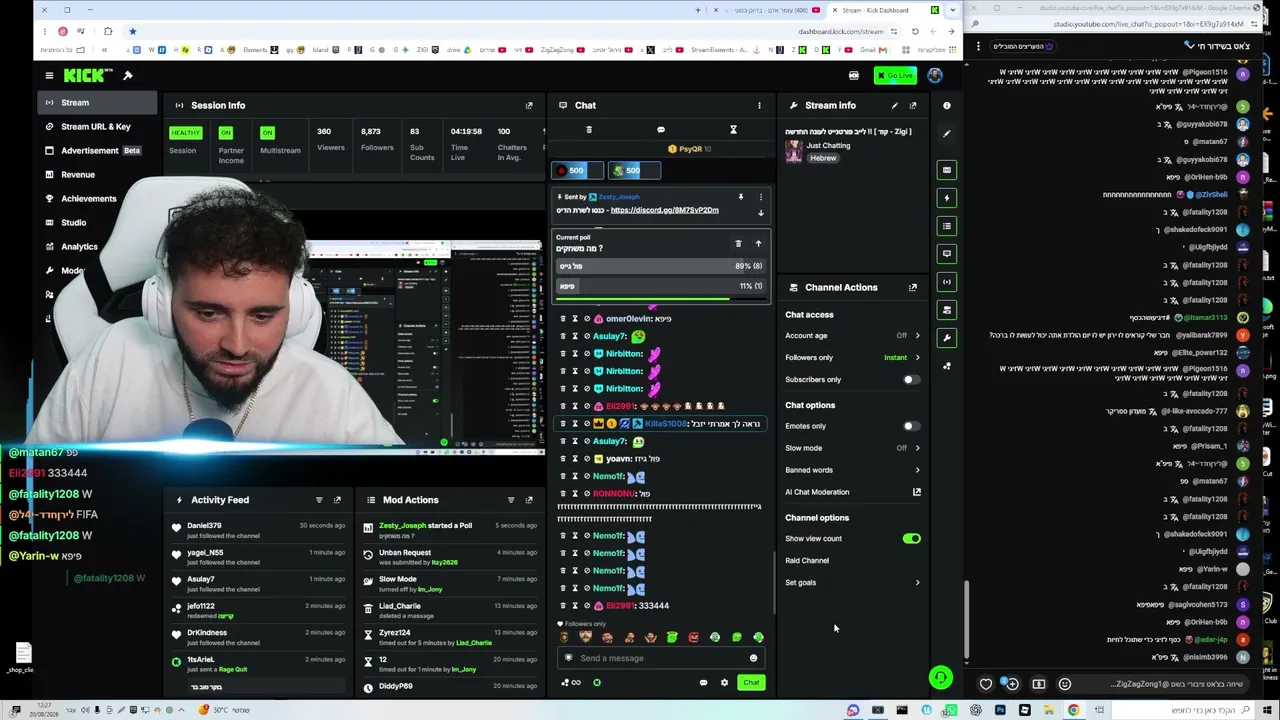Open the Chat panel three-dot menu
This screenshot has height=720, width=1280.
pyautogui.click(x=759, y=105)
